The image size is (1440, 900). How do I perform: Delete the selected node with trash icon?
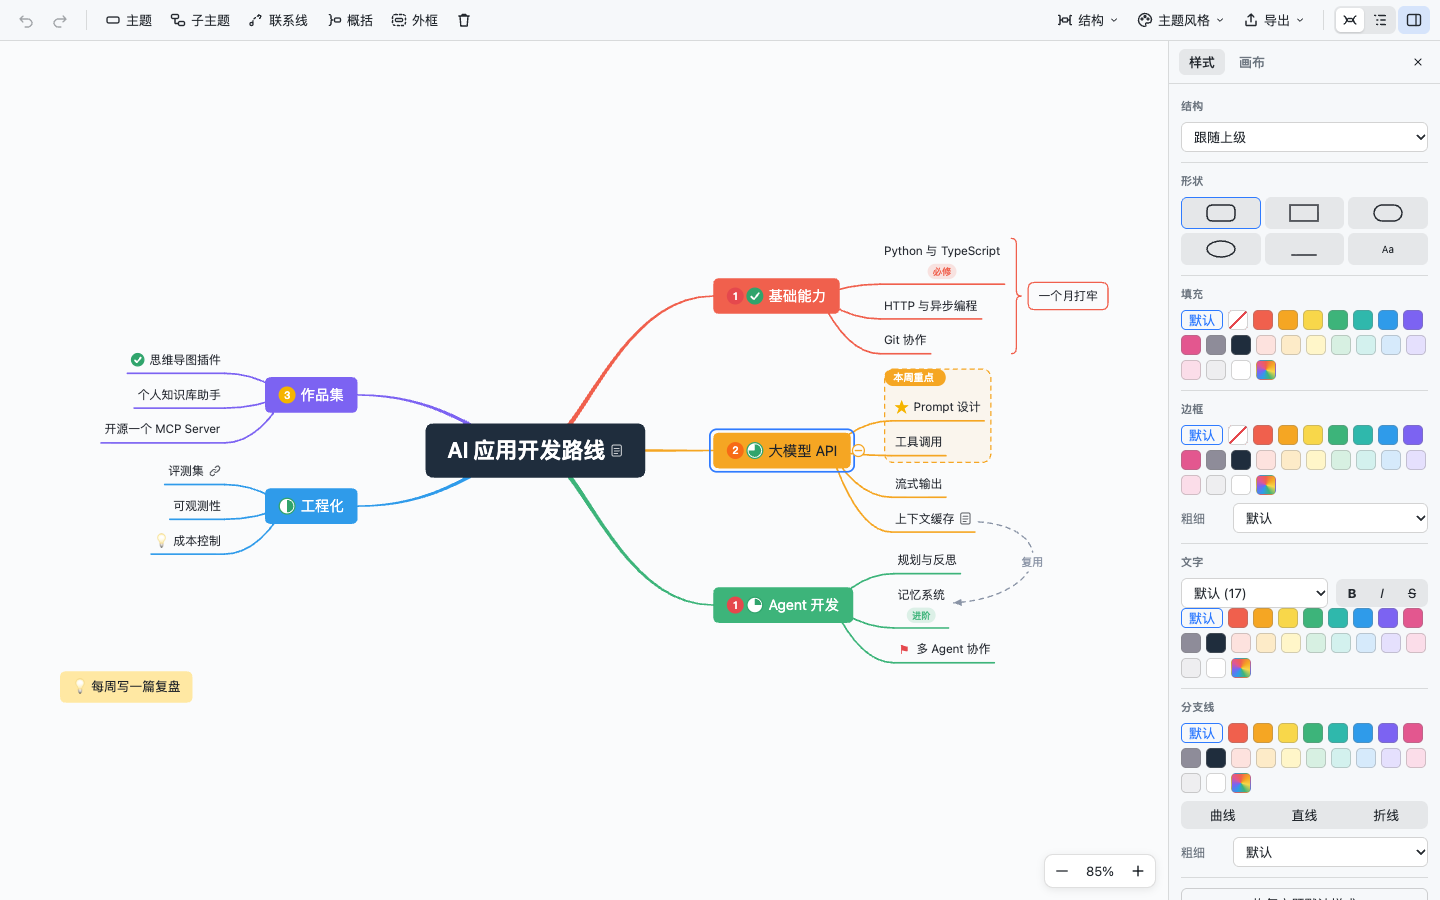(x=464, y=20)
